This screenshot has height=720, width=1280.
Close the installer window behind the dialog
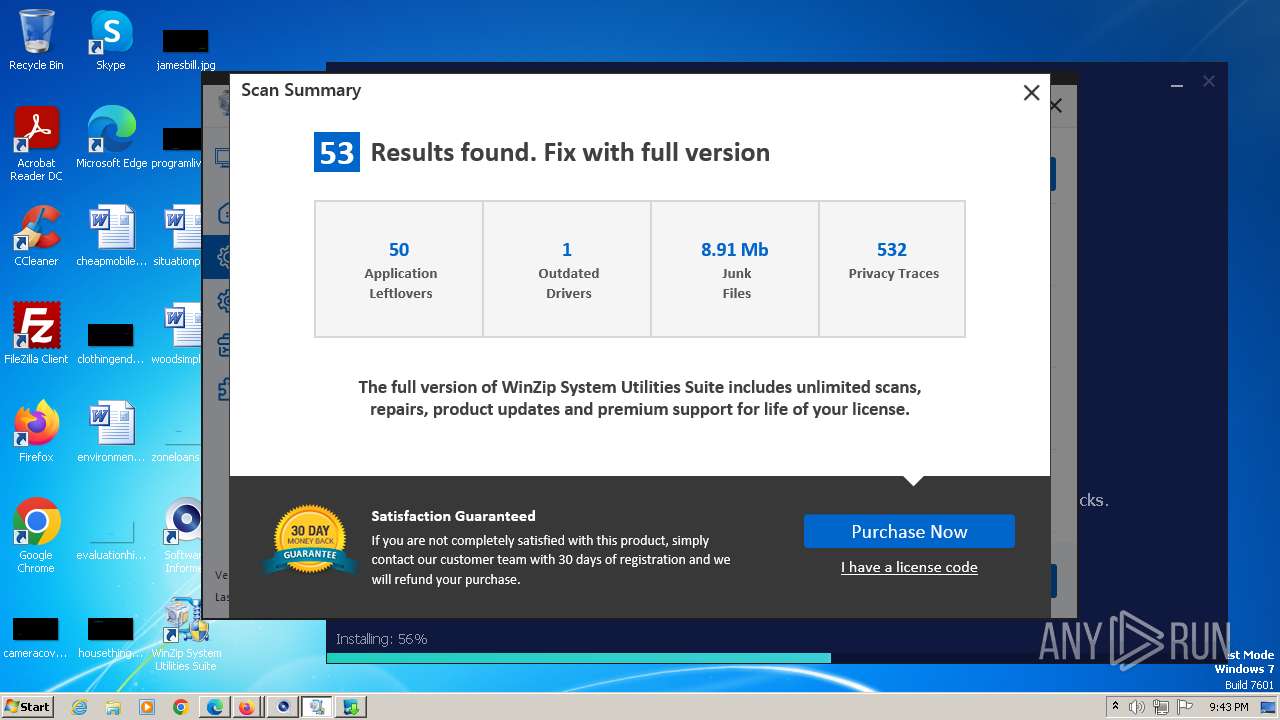coord(1209,82)
